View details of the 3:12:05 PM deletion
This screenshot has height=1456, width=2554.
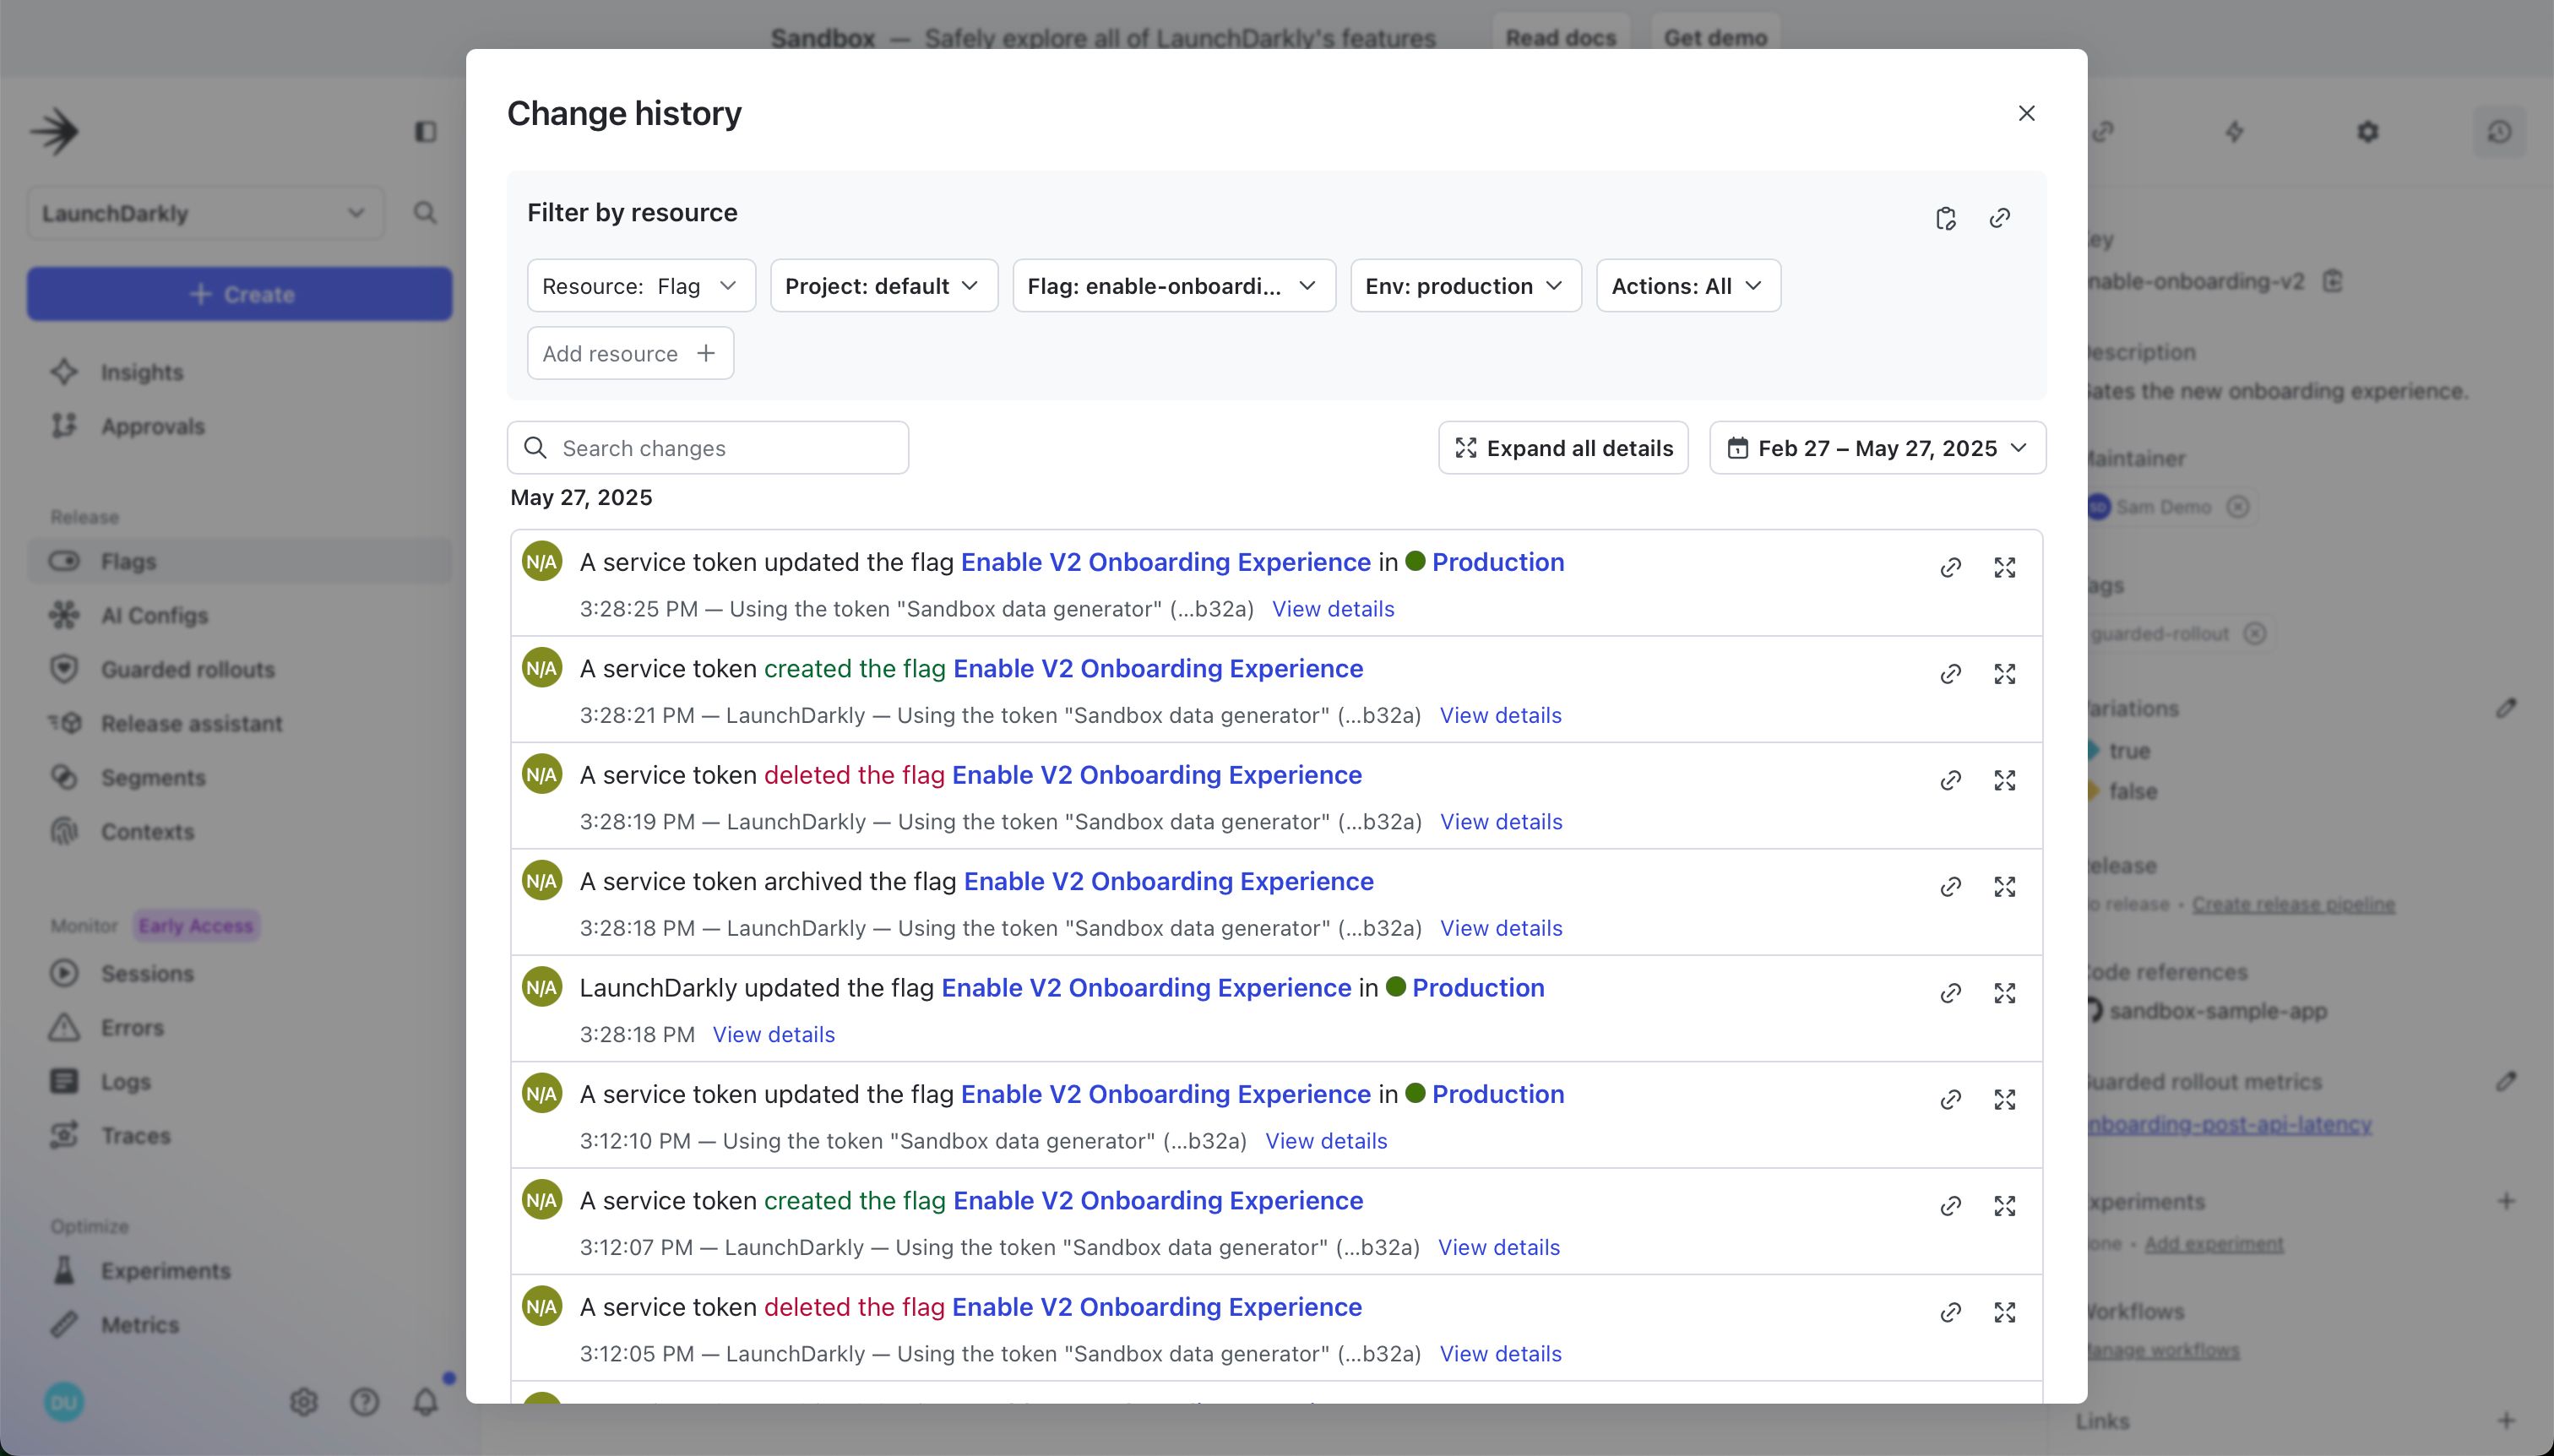coord(1500,1354)
